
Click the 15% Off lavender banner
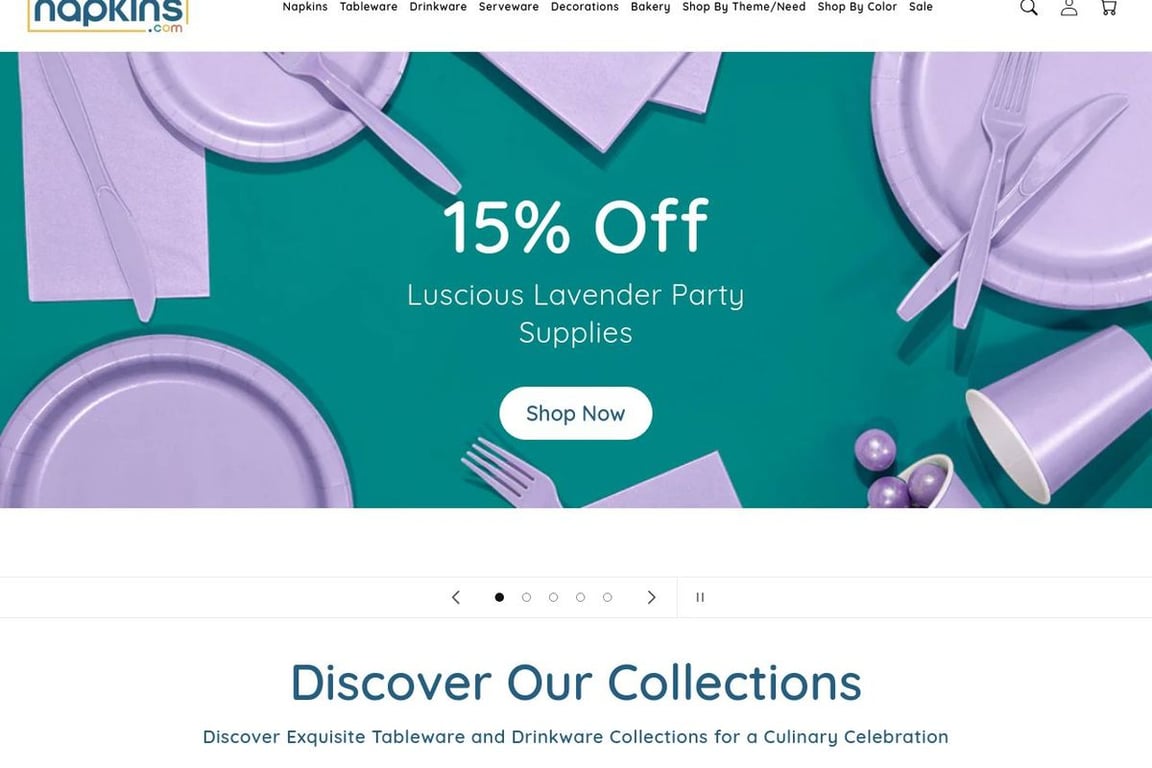click(x=575, y=279)
